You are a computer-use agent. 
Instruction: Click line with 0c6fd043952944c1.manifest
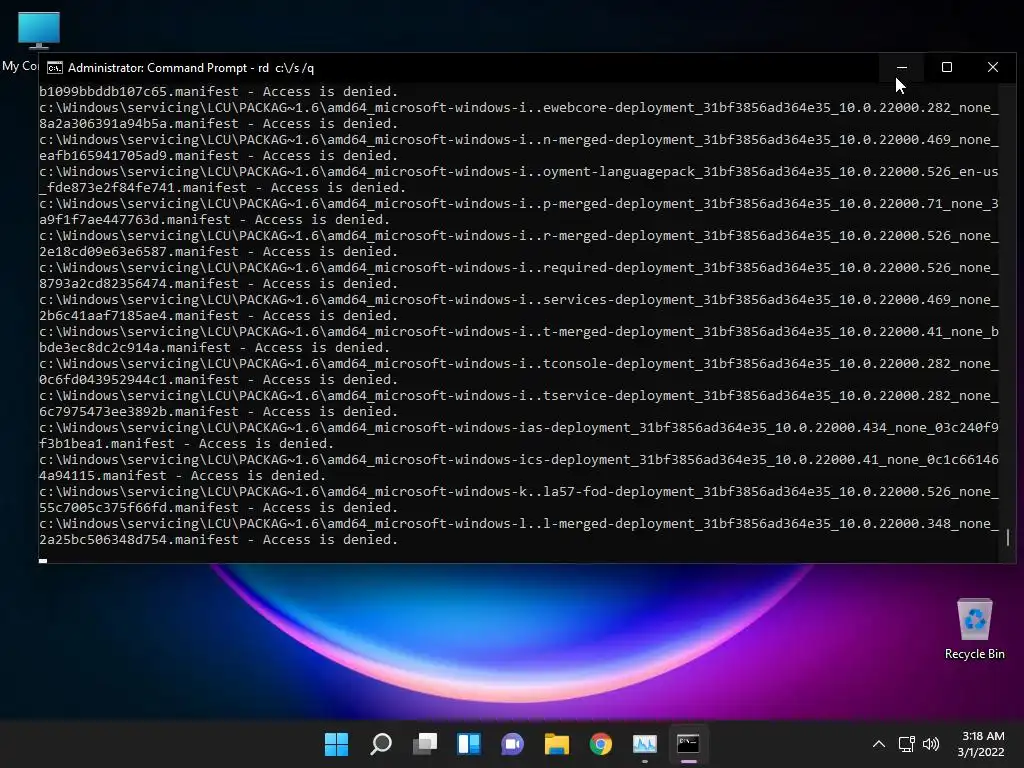219,379
